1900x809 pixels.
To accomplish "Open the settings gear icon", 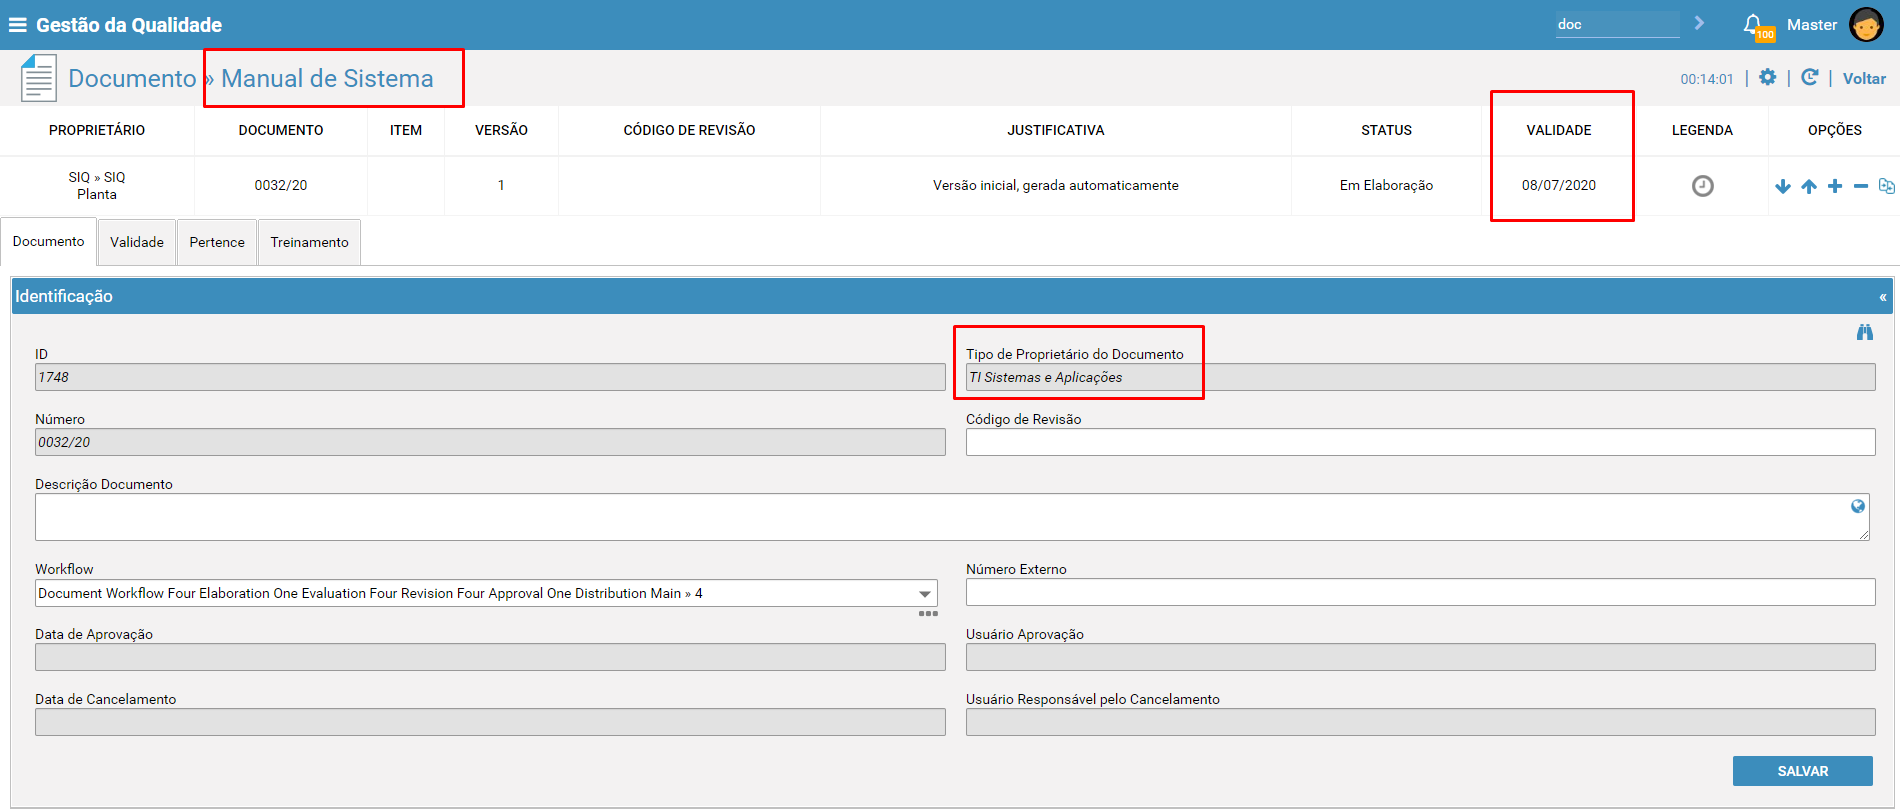I will pyautogui.click(x=1768, y=77).
